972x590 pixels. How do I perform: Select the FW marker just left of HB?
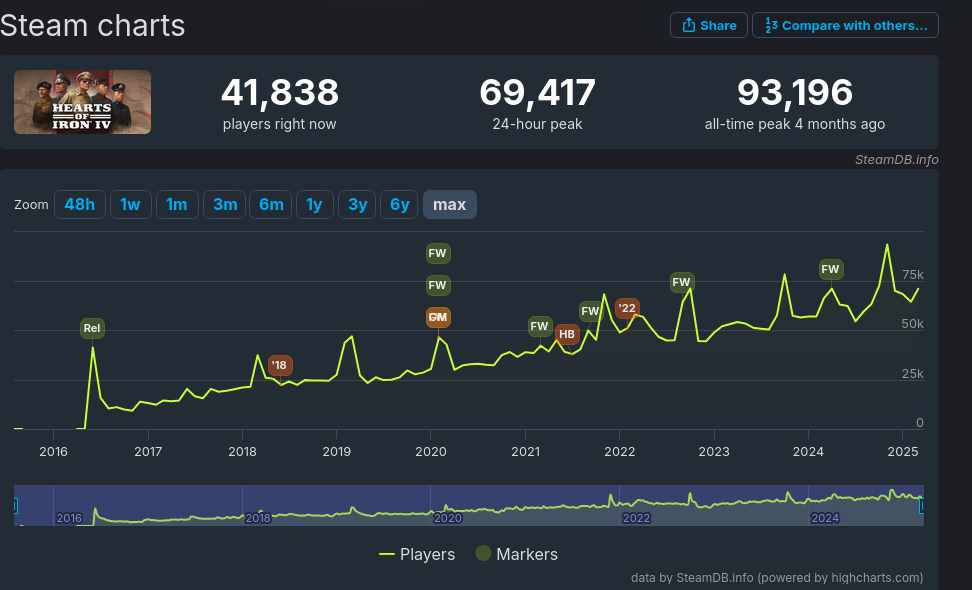[x=540, y=326]
